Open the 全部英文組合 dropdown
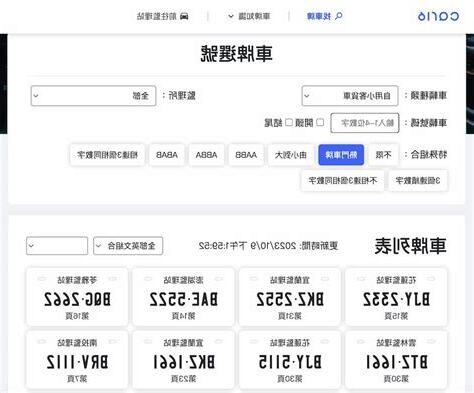This screenshot has height=393, width=474. click(128, 246)
